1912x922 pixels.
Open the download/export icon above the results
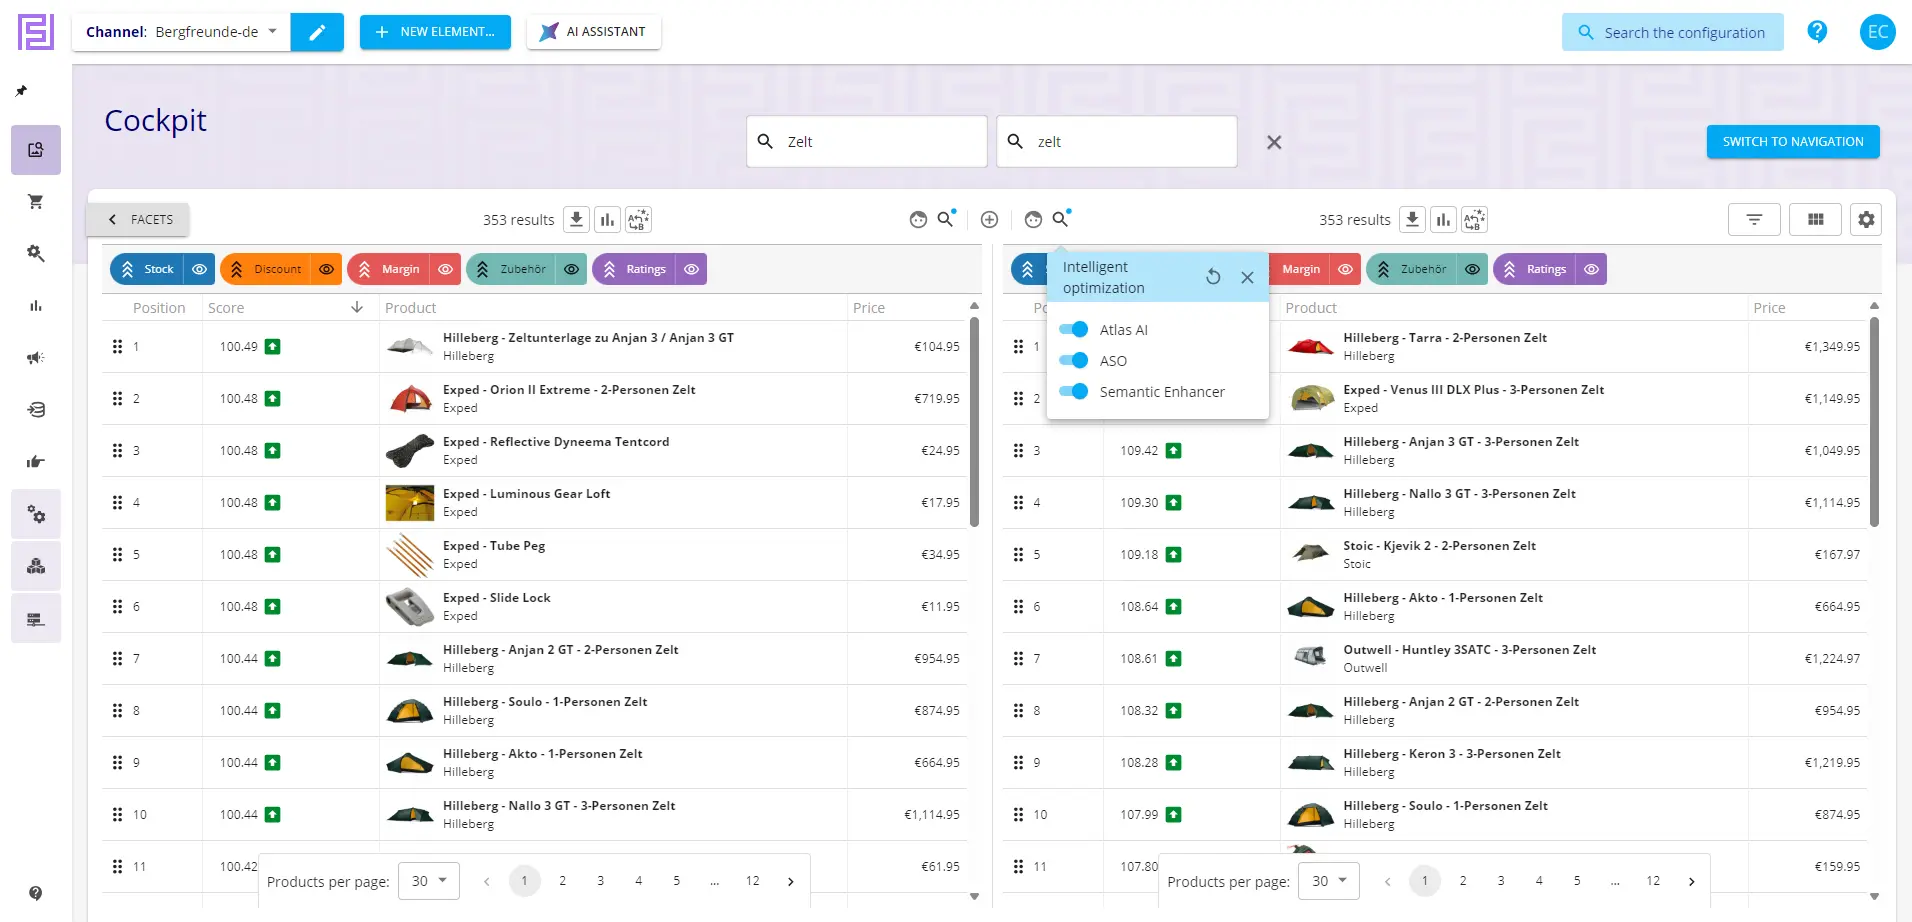tap(576, 219)
